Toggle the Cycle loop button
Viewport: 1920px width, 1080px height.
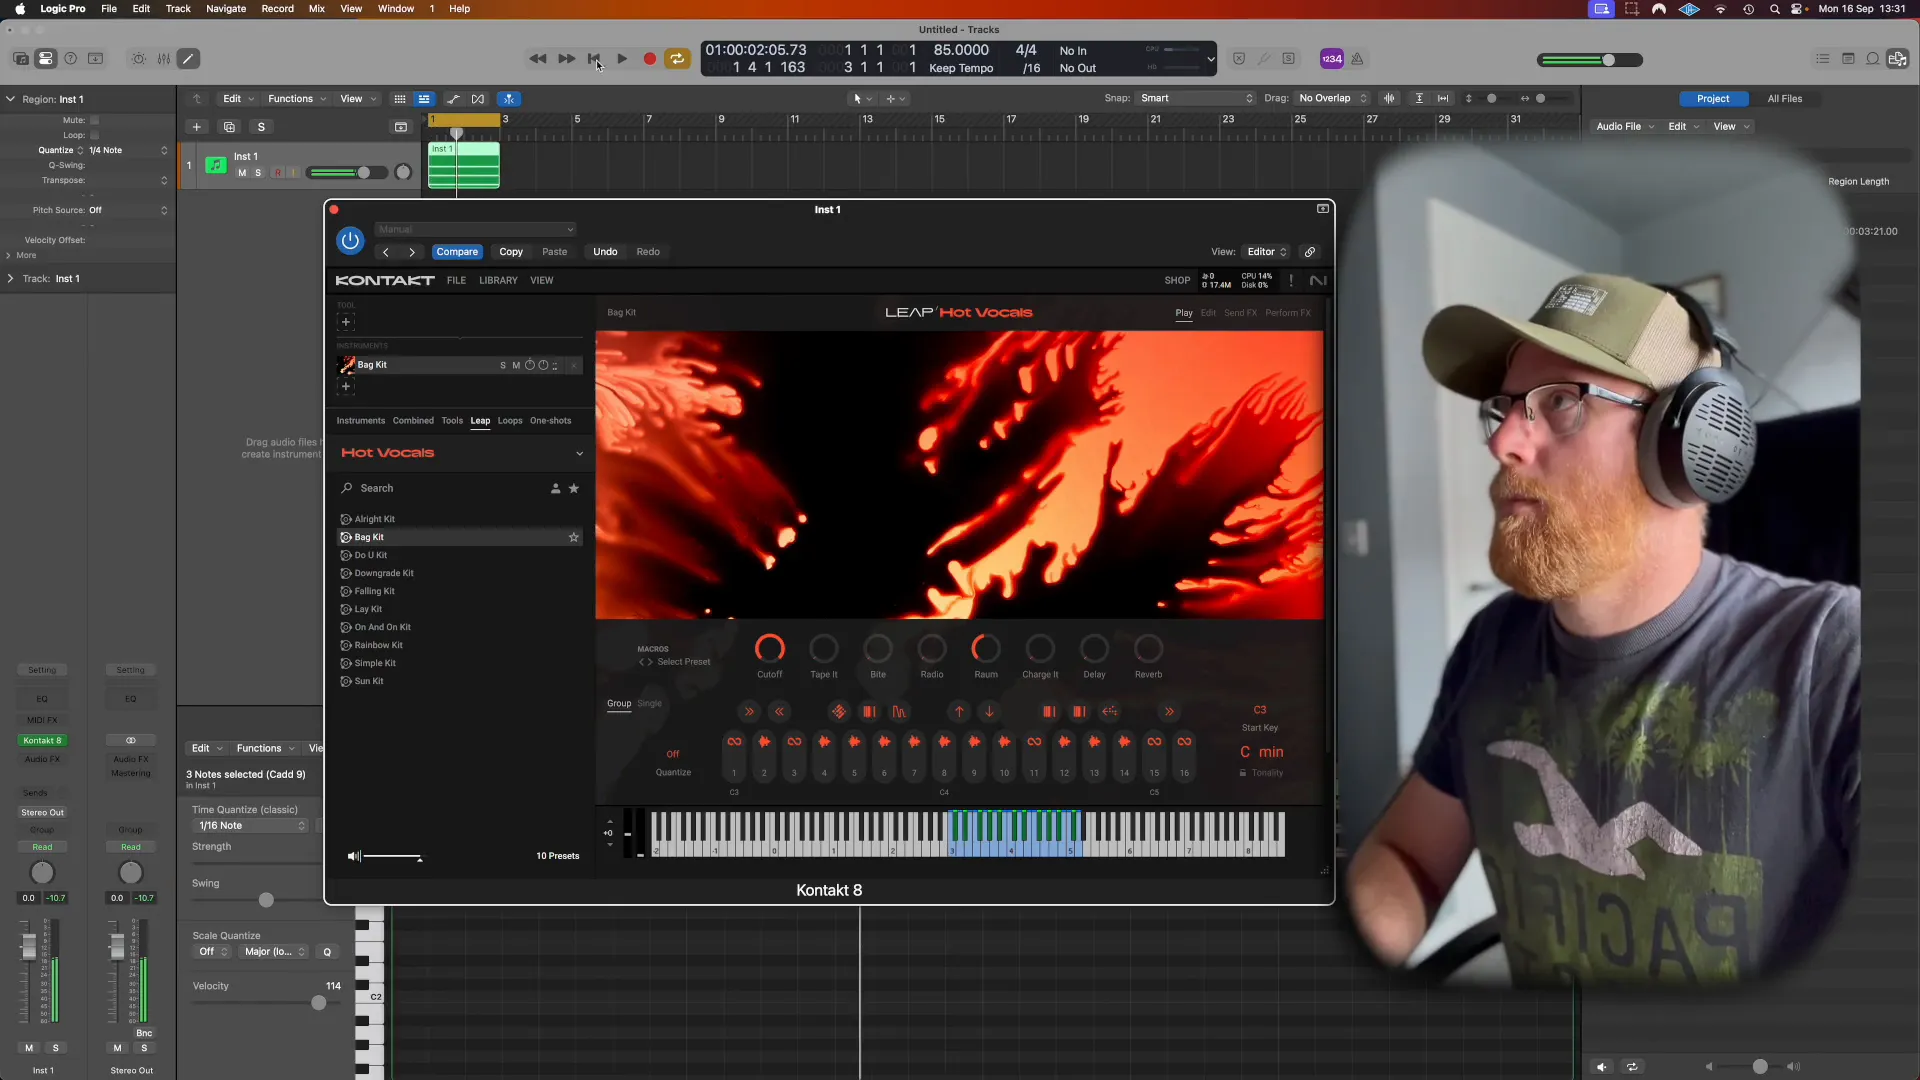[678, 59]
